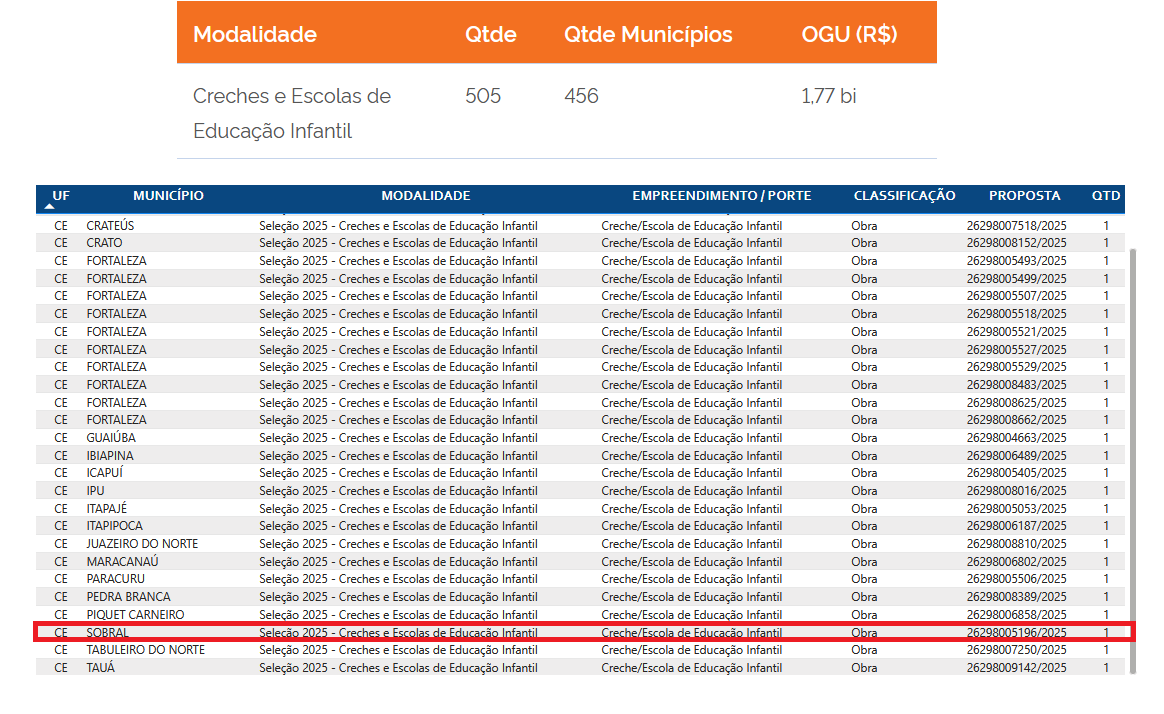Viewport: 1164px width, 714px height.
Task: Click the EMPREENDIMENTO / PORTE column header
Action: (x=721, y=196)
